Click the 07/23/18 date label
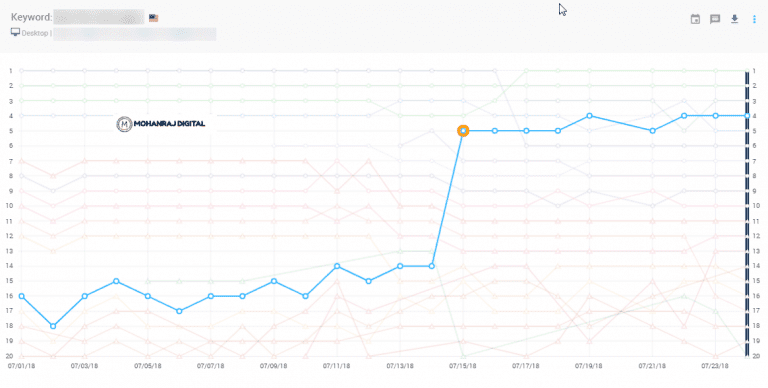The height and width of the screenshot is (388, 768). (x=715, y=366)
